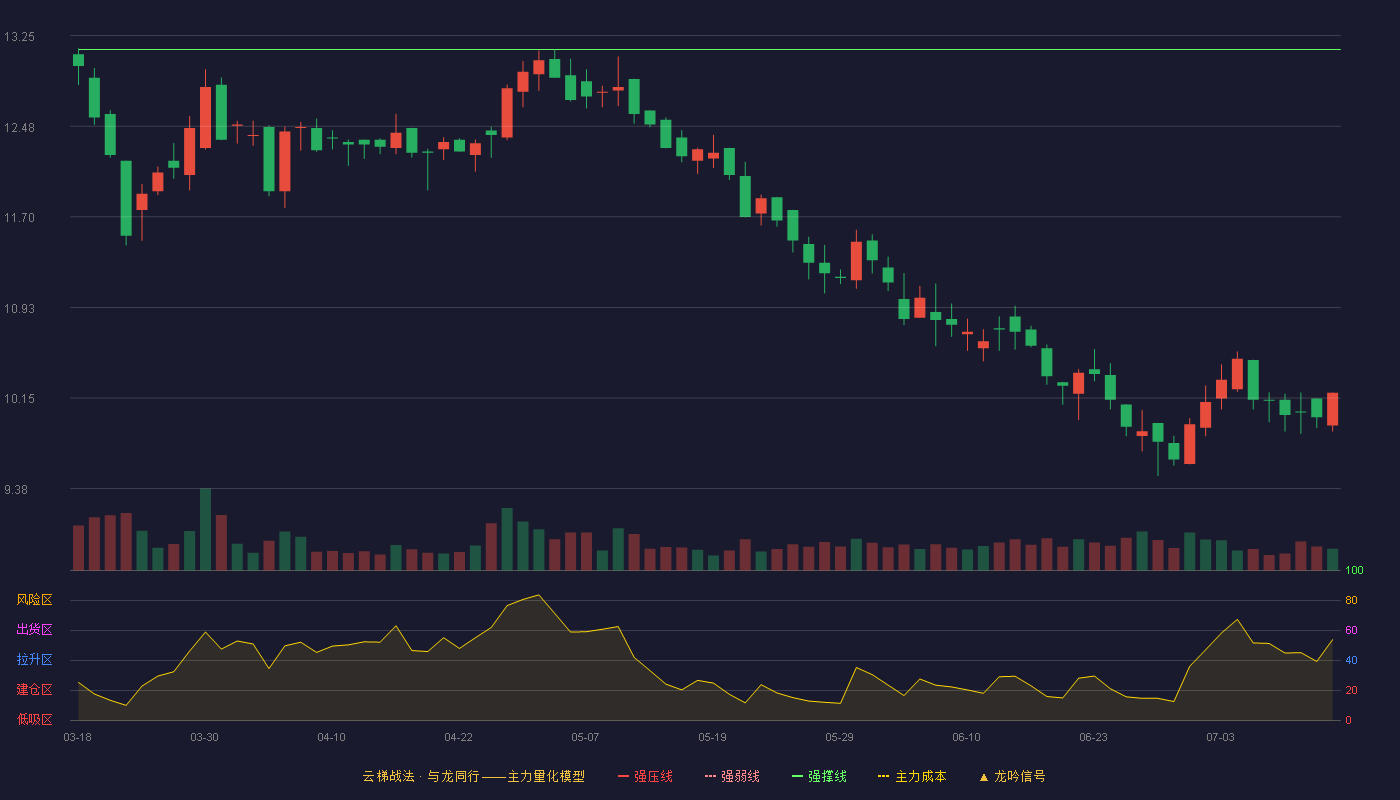This screenshot has width=1400, height=800.
Task: Click the 12.48 price axis label
Action: coord(19,128)
